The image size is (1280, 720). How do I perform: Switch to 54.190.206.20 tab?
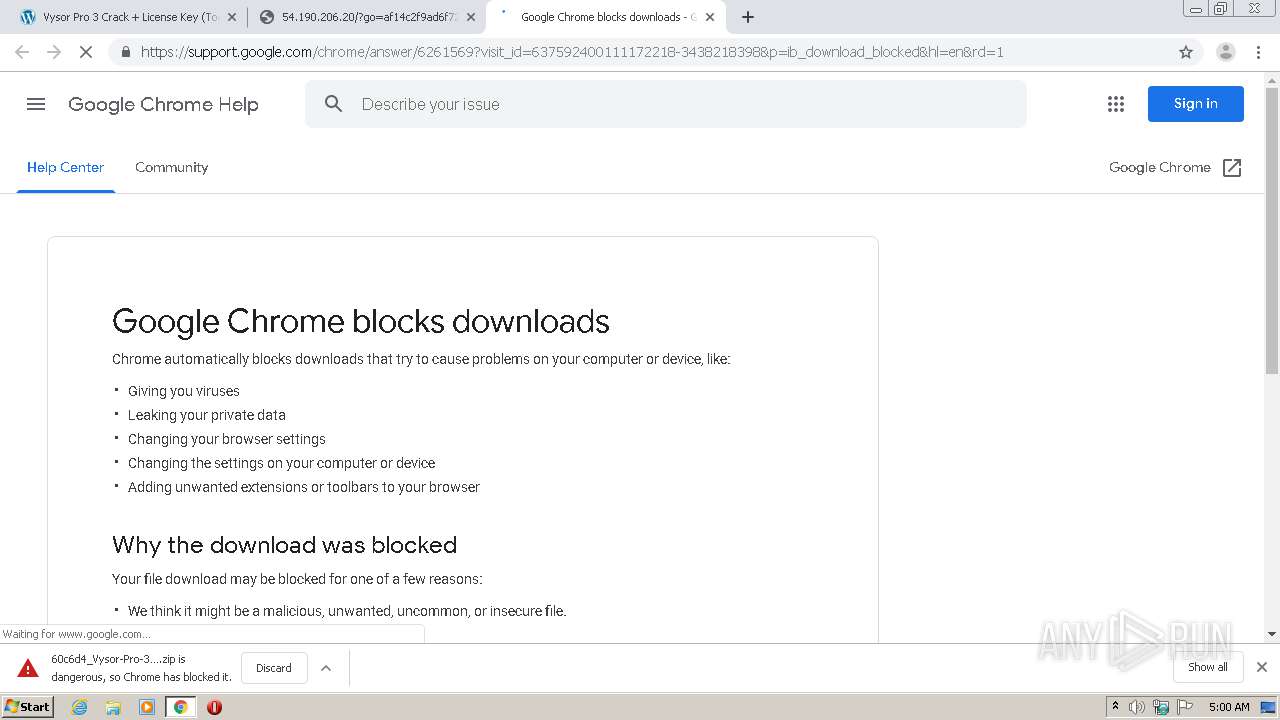368,17
